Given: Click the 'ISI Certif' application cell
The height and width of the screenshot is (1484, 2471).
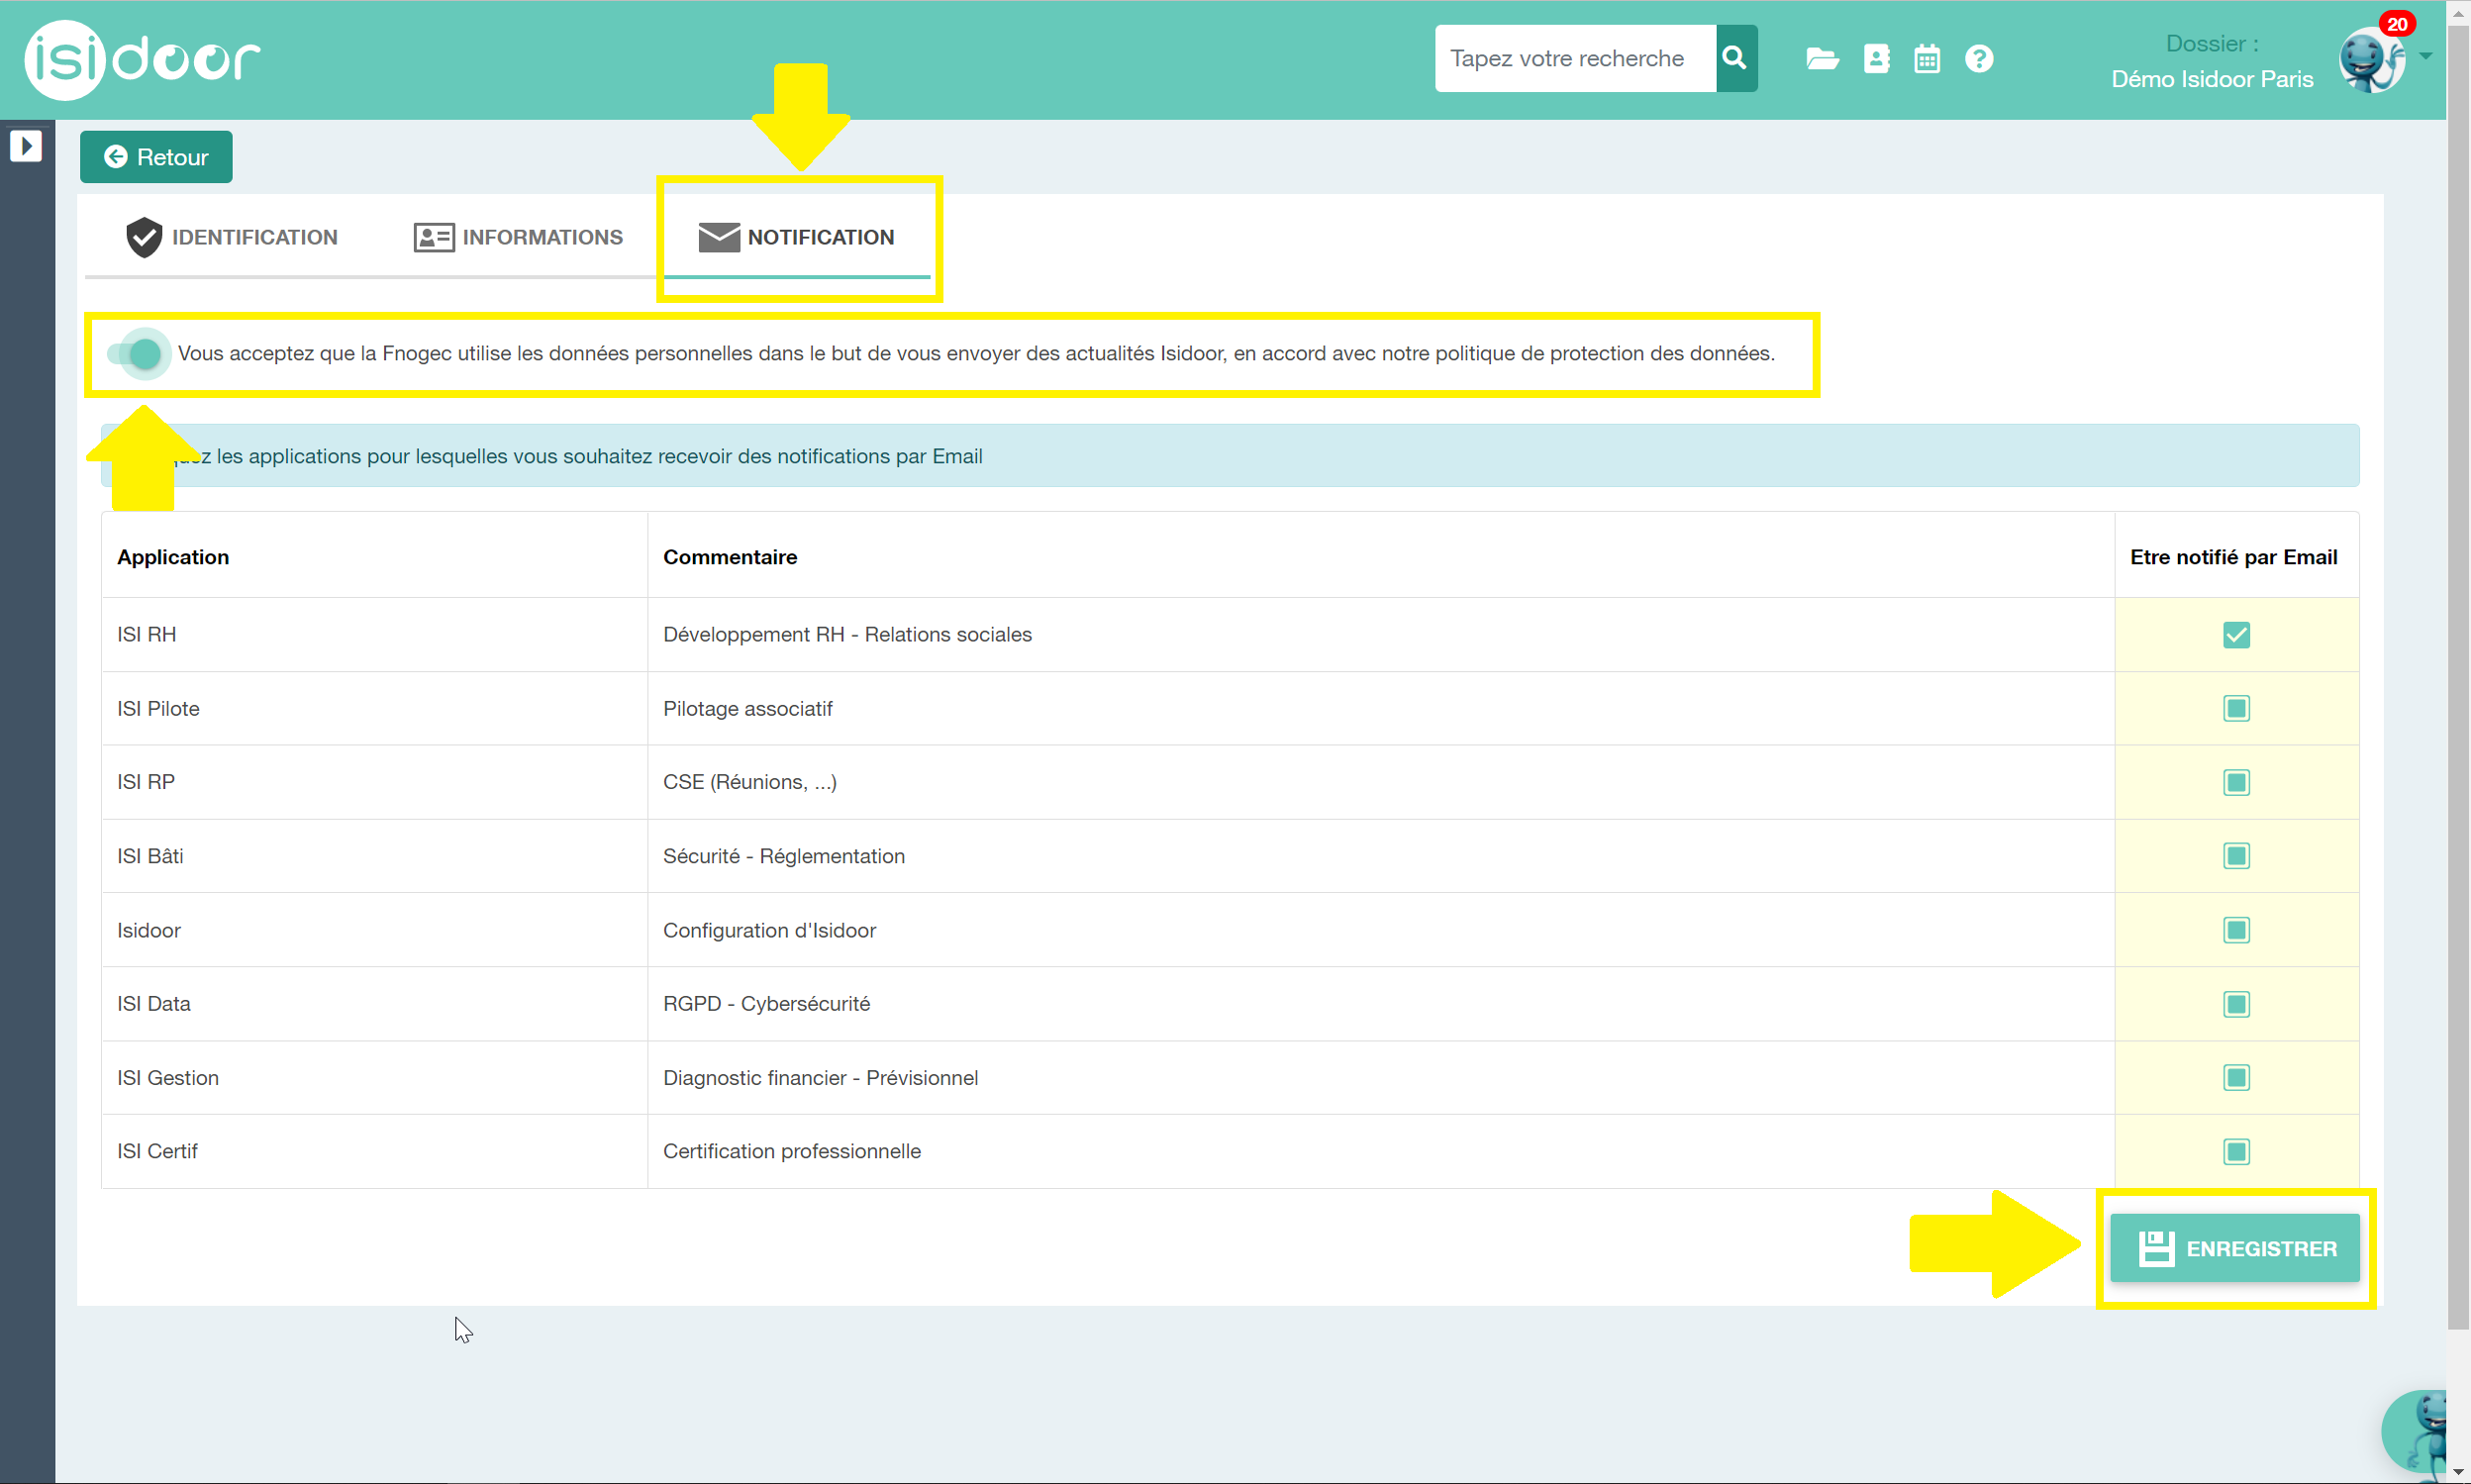Looking at the screenshot, I should pyautogui.click(x=374, y=1152).
